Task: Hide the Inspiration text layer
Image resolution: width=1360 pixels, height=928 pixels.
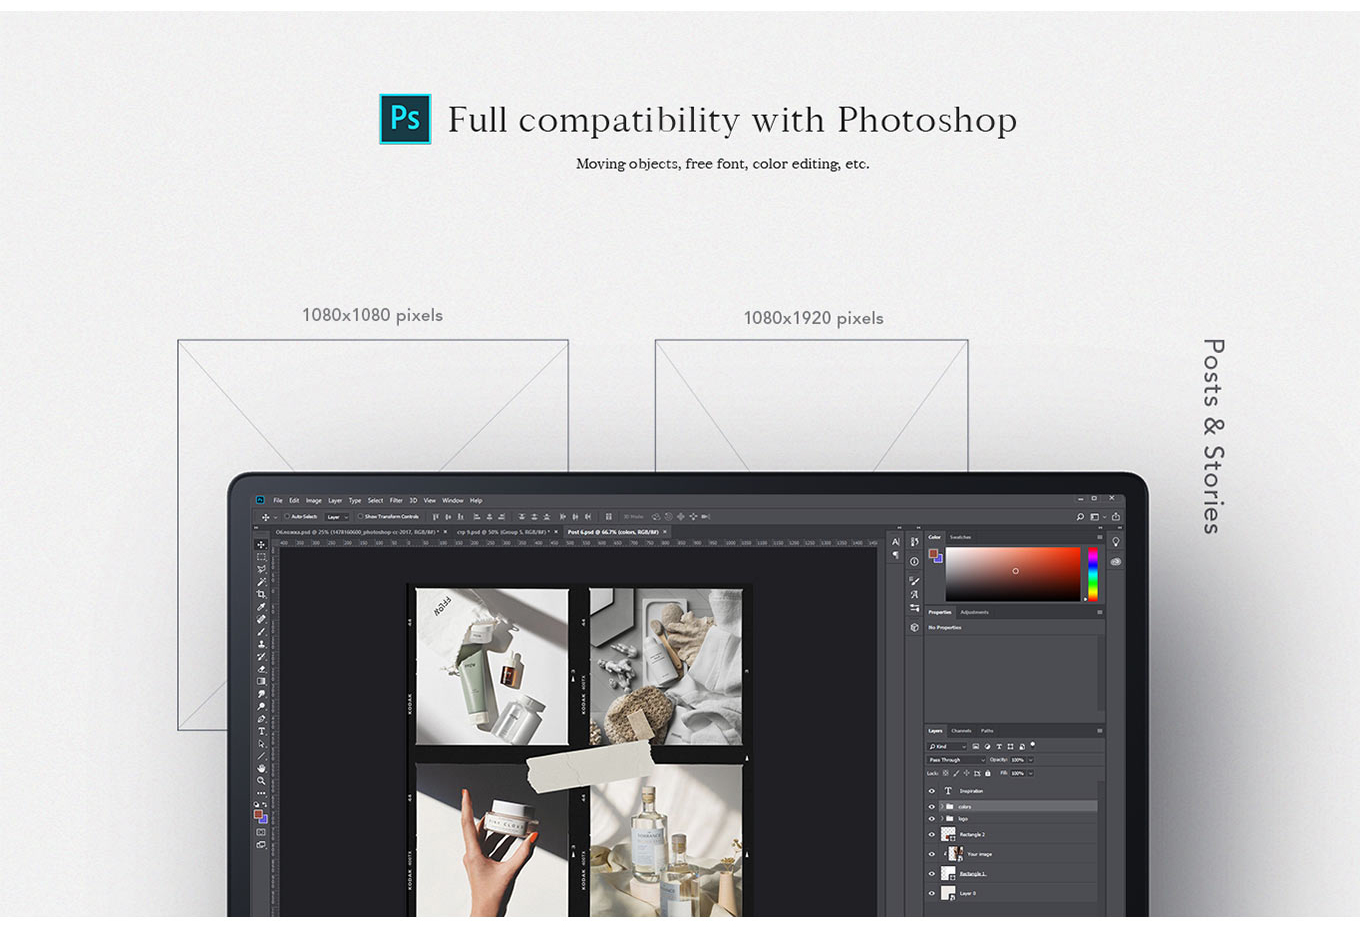Action: (x=932, y=791)
